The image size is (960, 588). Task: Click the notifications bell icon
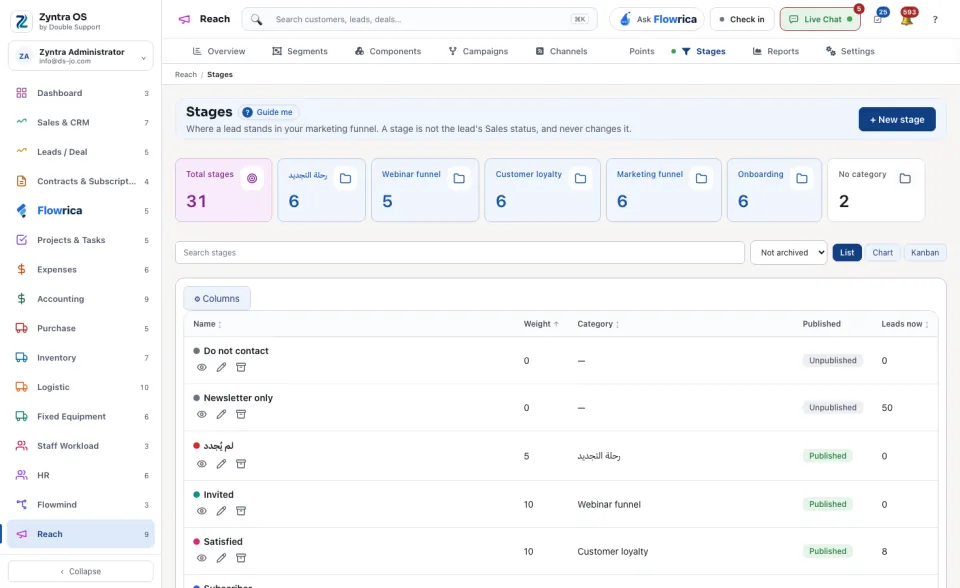[x=907, y=19]
